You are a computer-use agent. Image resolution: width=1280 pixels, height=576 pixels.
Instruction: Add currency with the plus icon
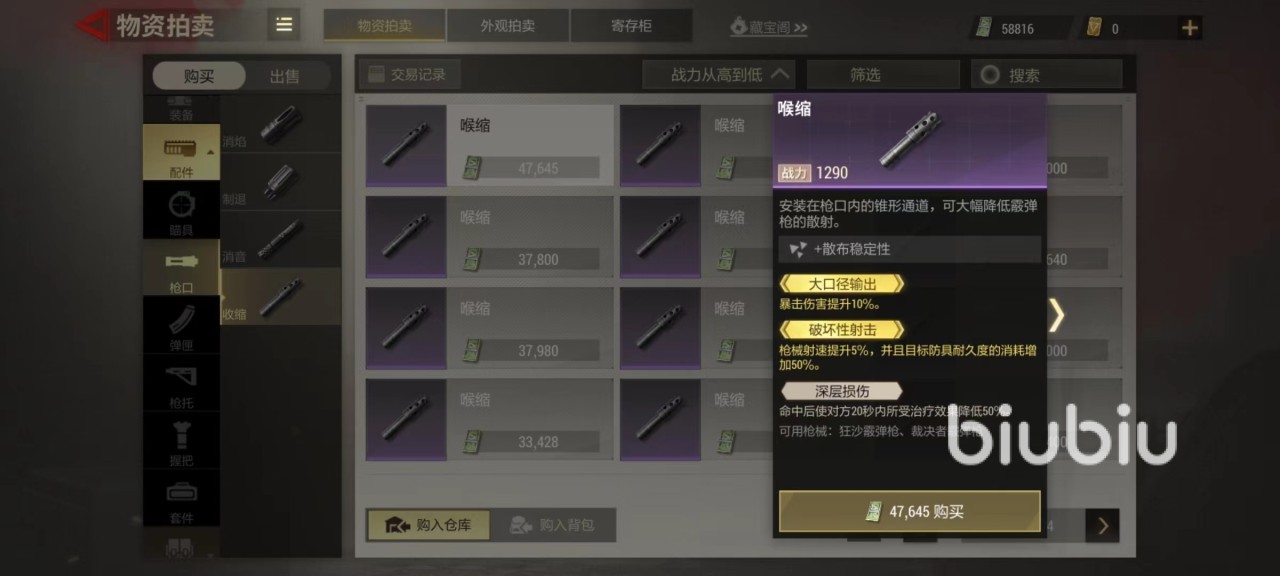[1190, 28]
